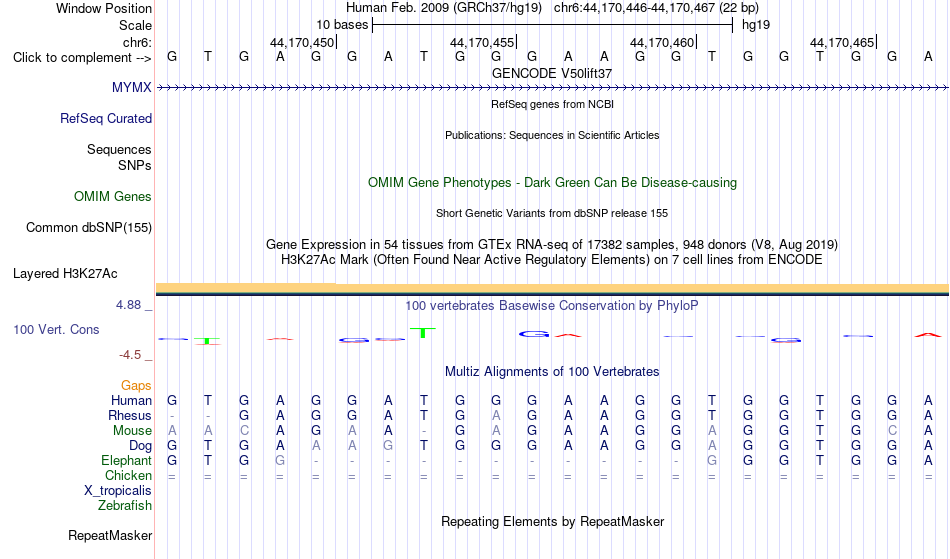Click the Scale label

point(135,25)
